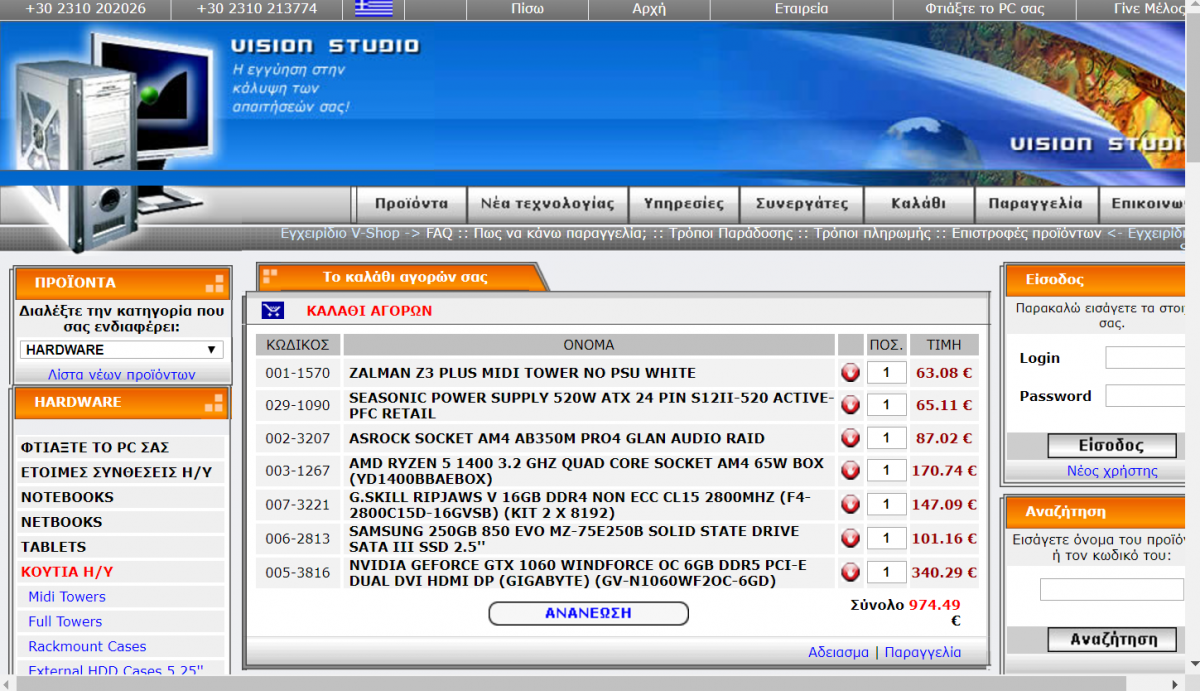Remove G.SKILL RIPJAWS V item from cart

(x=850, y=504)
